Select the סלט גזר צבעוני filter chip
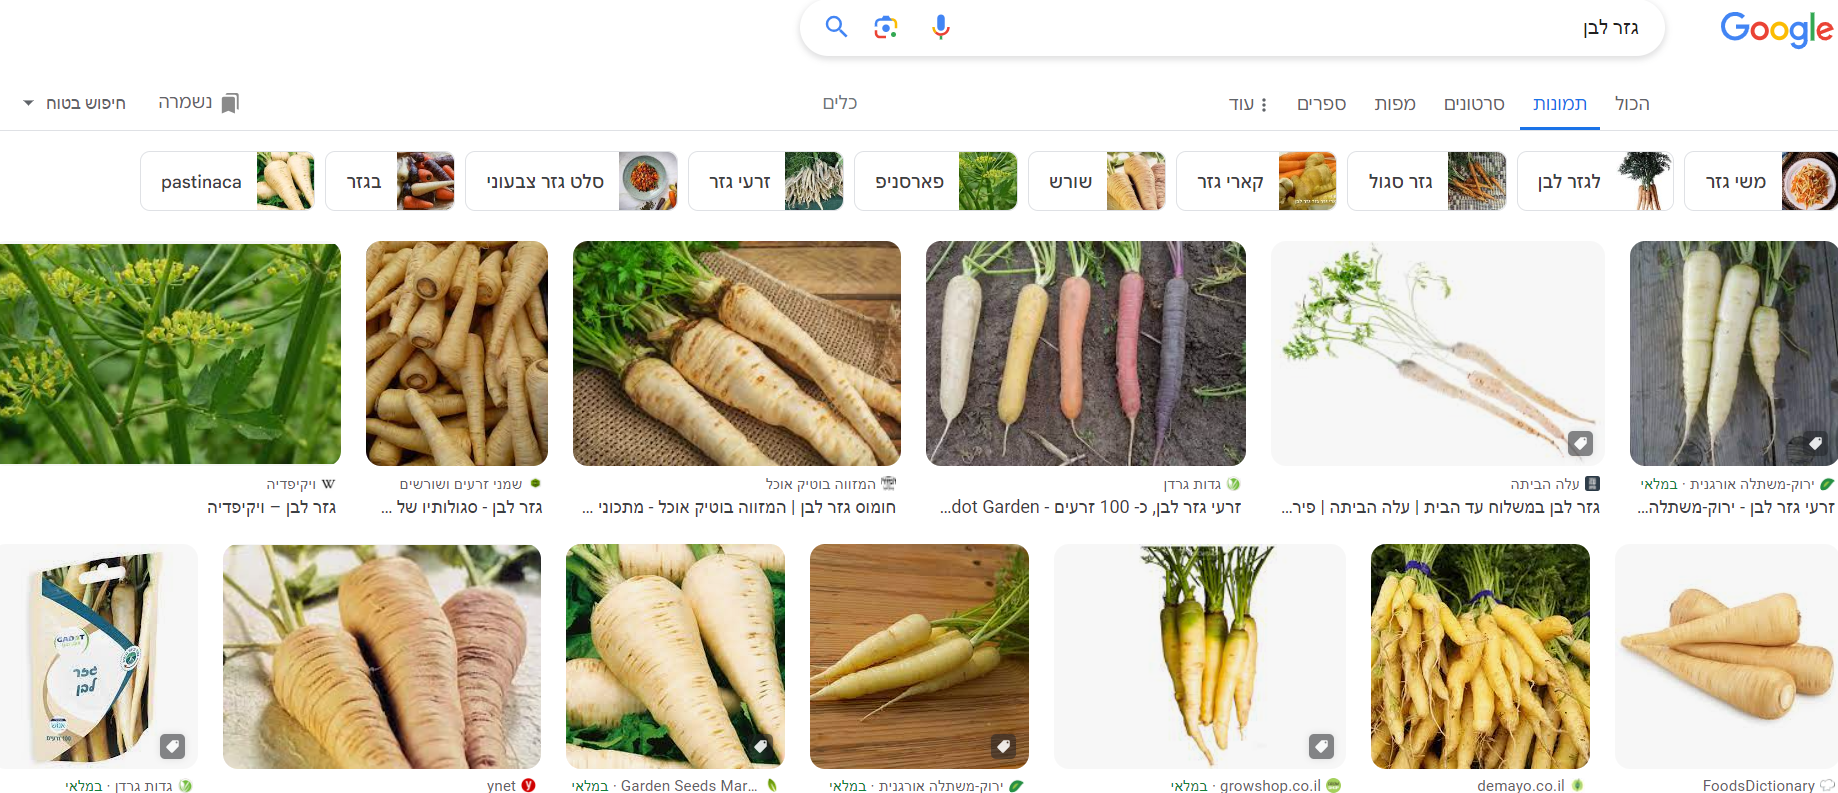1838x793 pixels. point(571,181)
